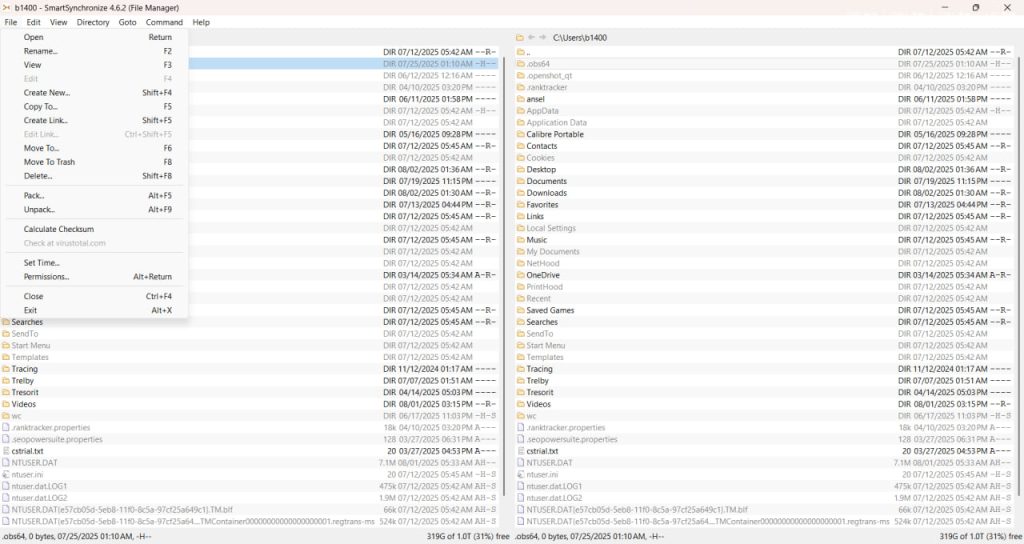Click the Music folder icon in right pane
This screenshot has width=1024, height=544.
pyautogui.click(x=520, y=240)
